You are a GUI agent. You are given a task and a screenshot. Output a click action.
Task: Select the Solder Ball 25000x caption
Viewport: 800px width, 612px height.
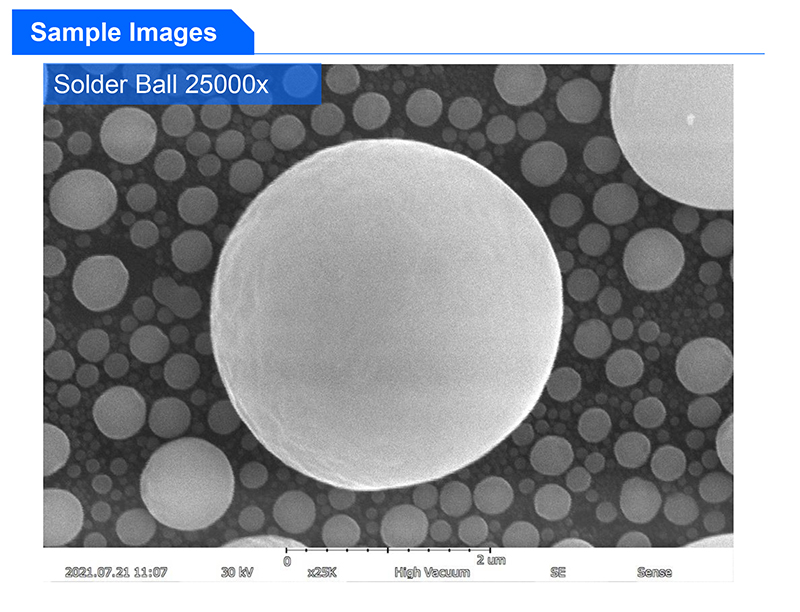(161, 84)
